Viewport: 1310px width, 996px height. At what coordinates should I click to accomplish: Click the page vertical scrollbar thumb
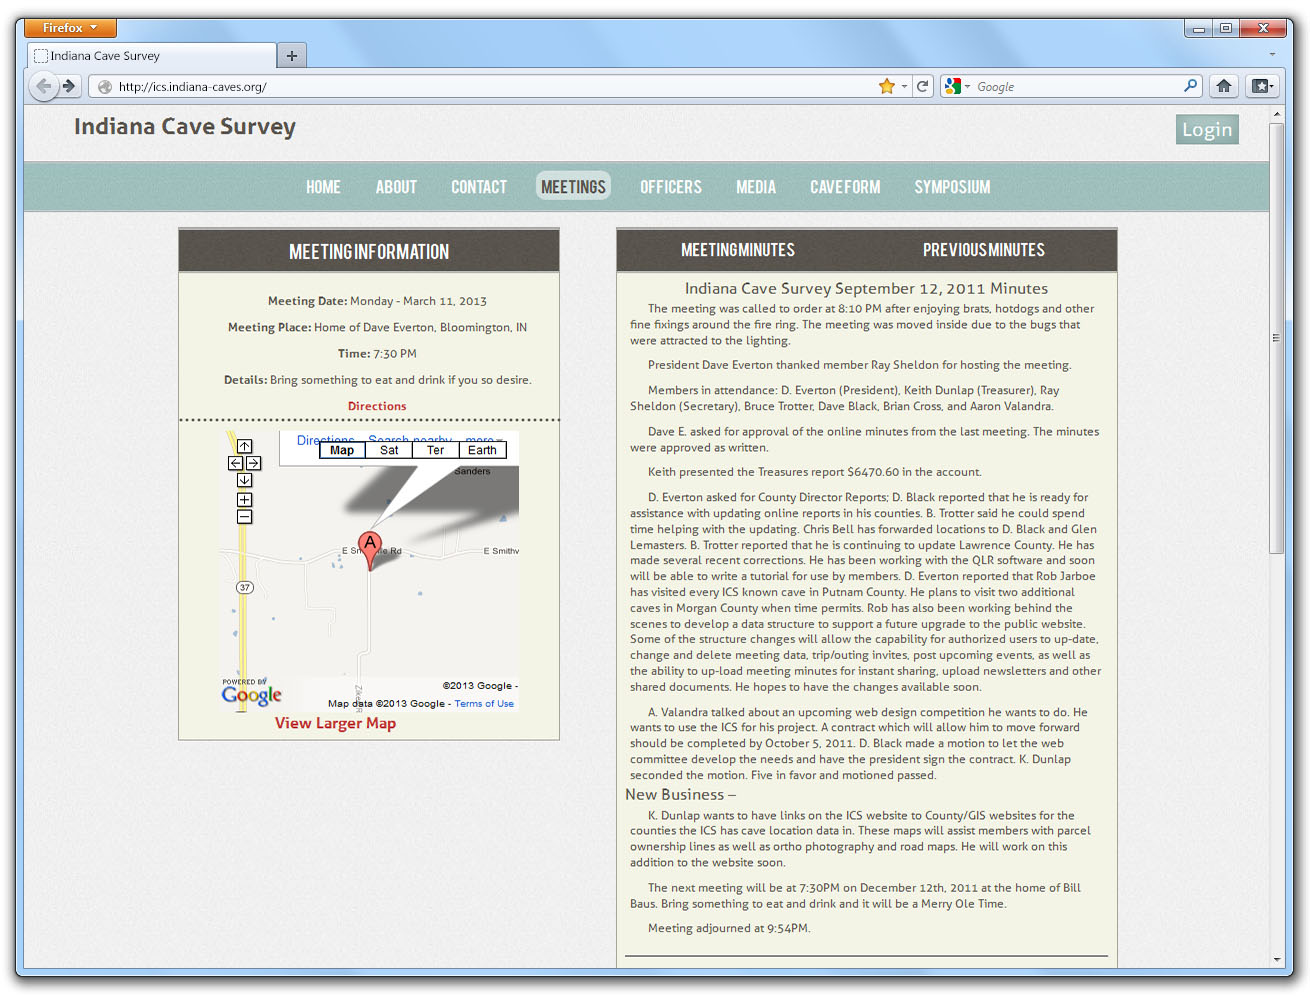click(1275, 338)
